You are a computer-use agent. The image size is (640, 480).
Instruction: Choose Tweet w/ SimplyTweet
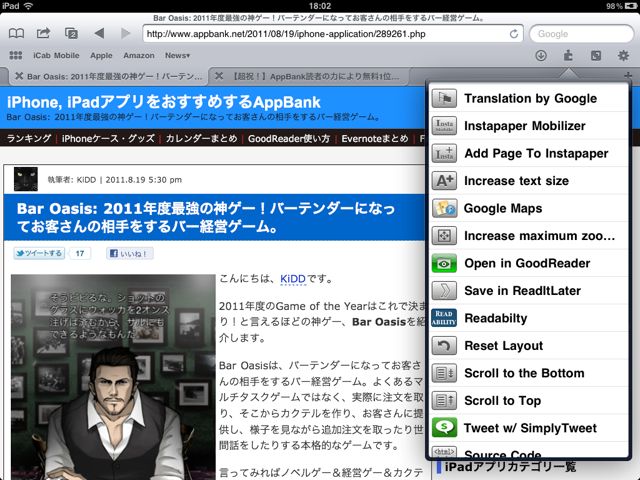[529, 428]
